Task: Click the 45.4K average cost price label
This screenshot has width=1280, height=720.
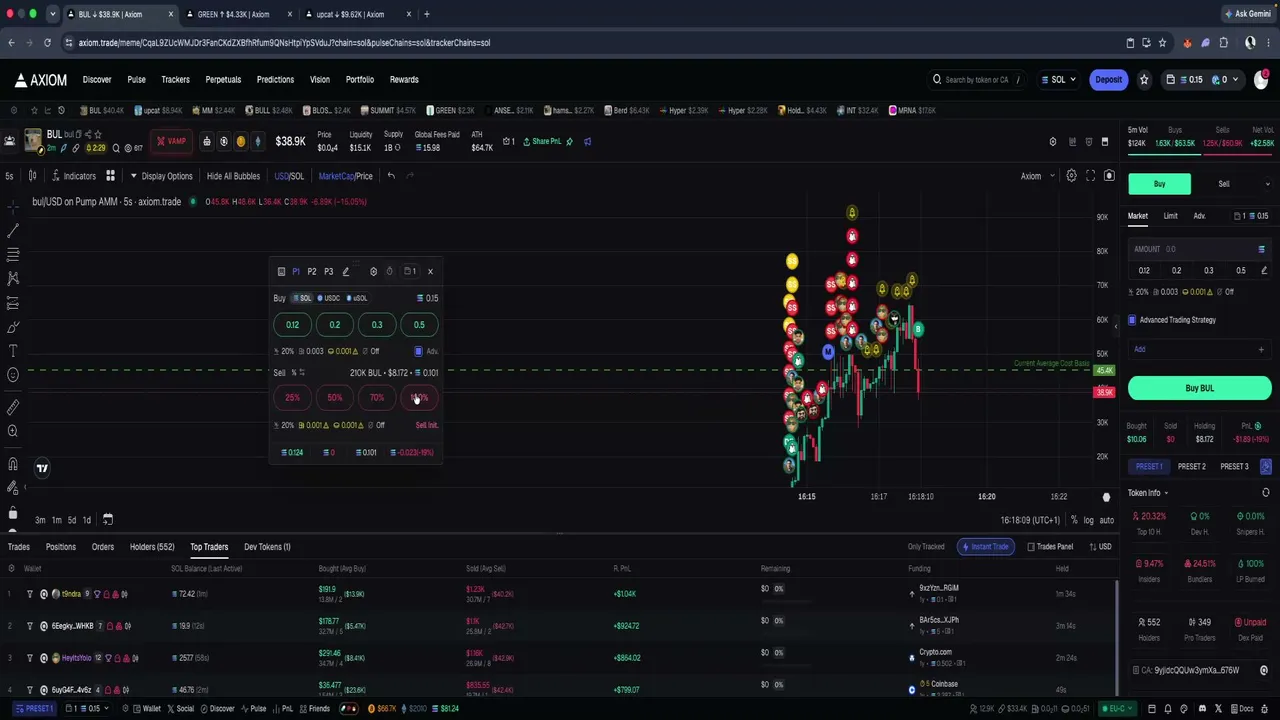Action: click(x=1104, y=371)
